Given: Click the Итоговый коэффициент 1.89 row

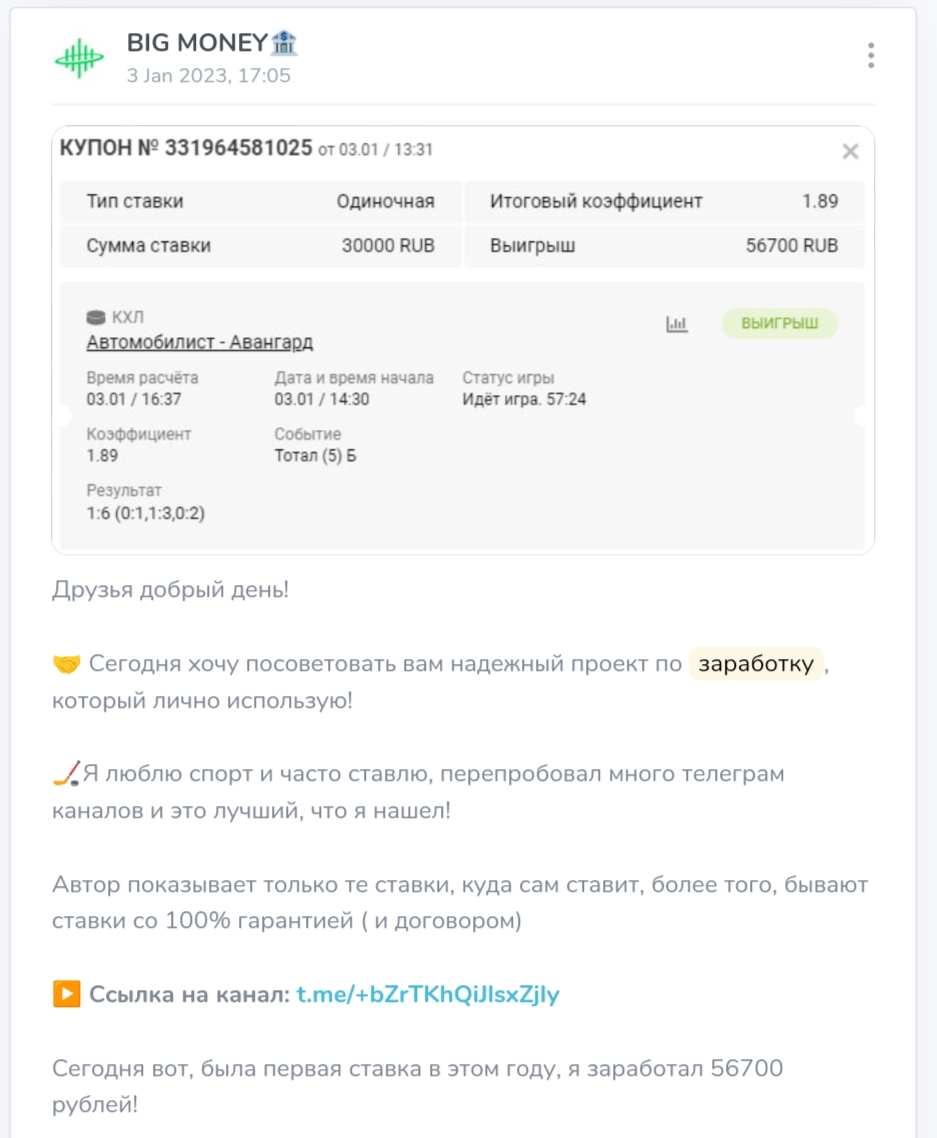Looking at the screenshot, I should point(663,201).
